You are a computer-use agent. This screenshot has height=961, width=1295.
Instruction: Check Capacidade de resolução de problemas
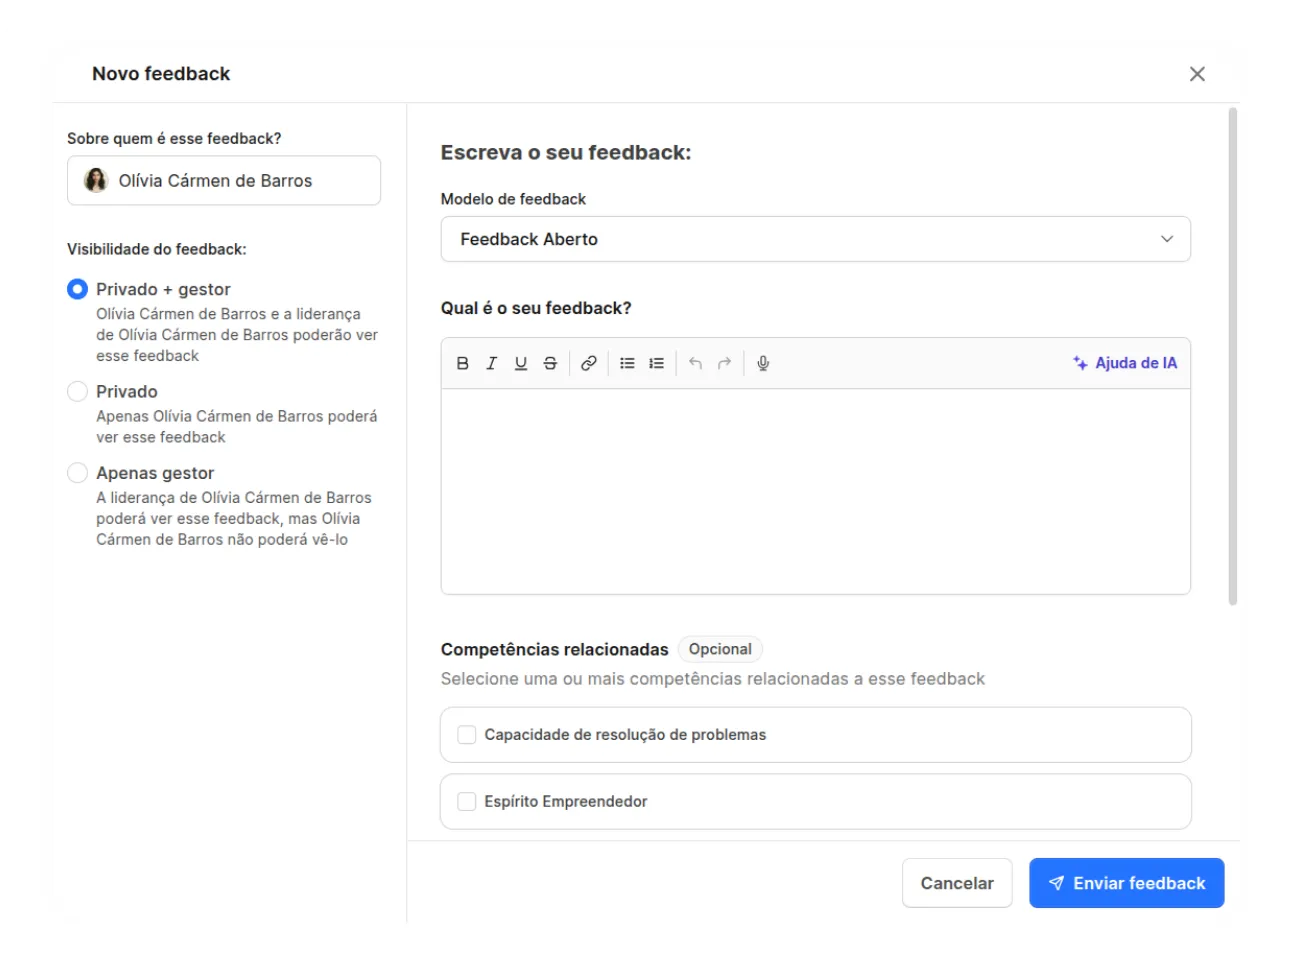tap(466, 735)
